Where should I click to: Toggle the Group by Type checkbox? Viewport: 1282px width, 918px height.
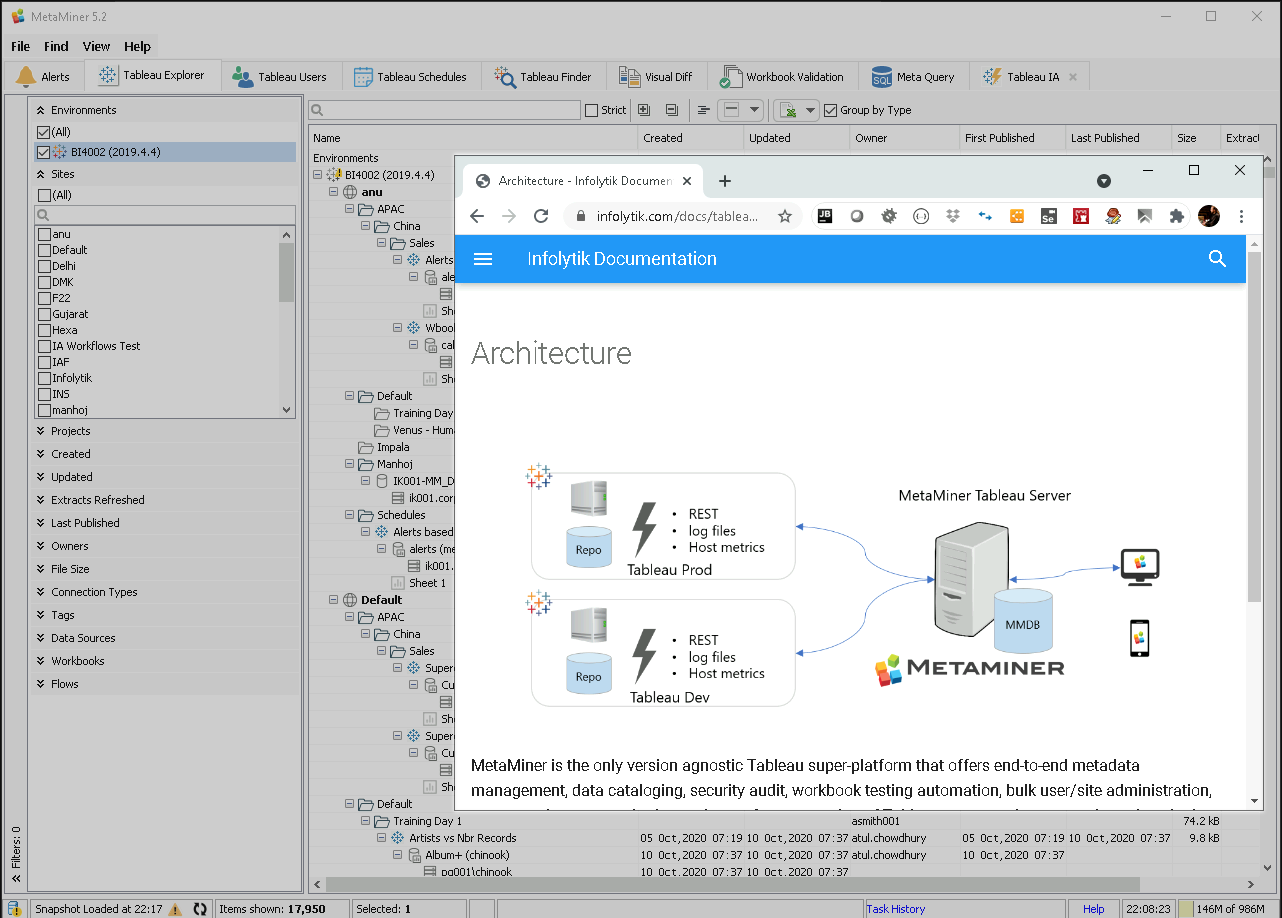(x=830, y=110)
